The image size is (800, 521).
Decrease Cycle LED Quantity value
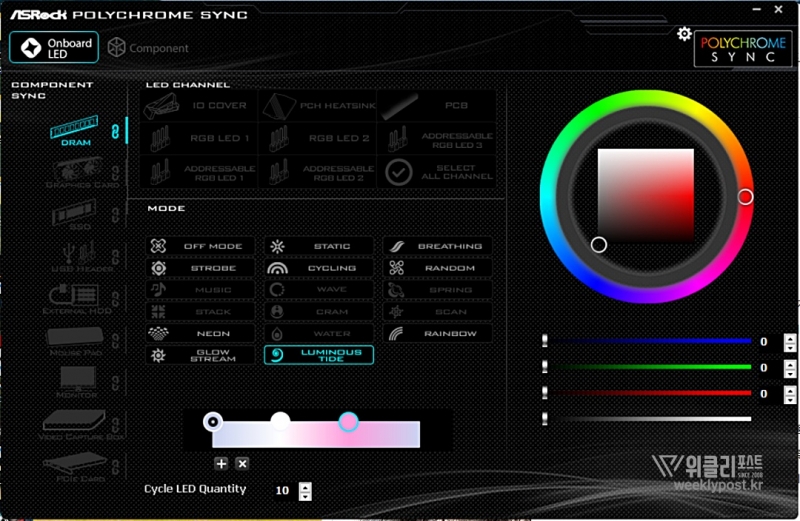coord(305,495)
